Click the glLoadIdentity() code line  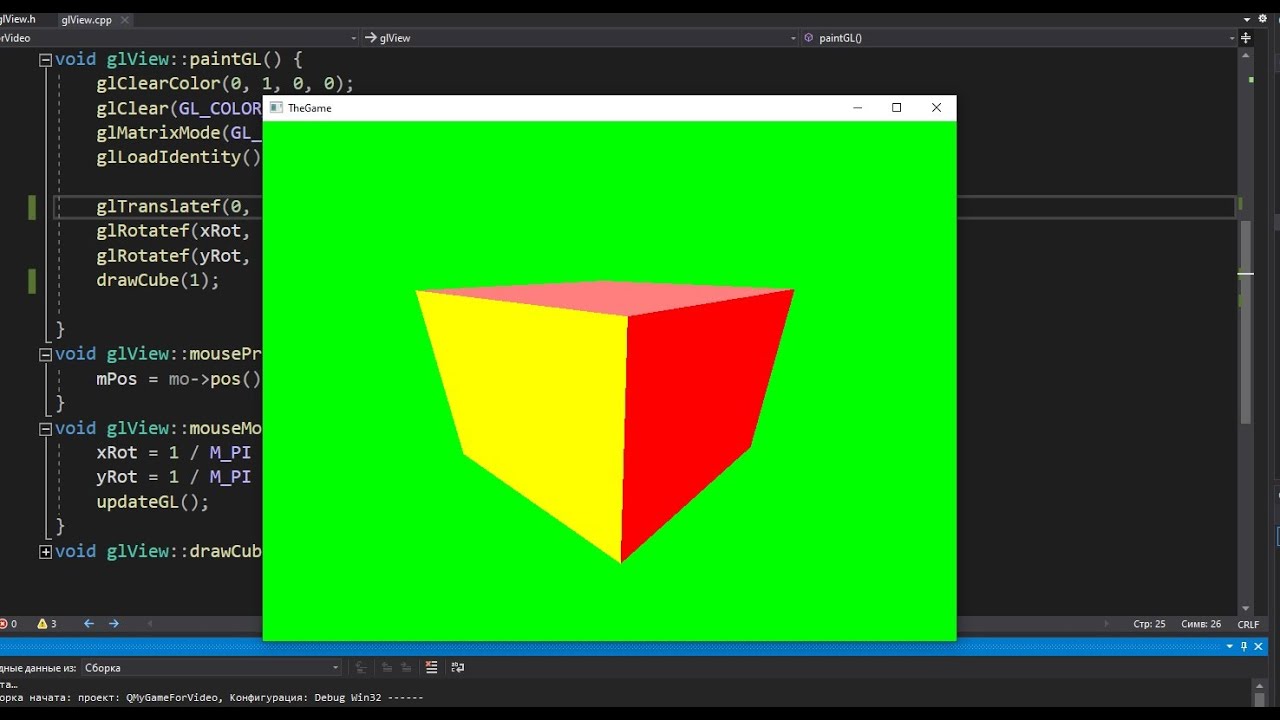click(179, 158)
